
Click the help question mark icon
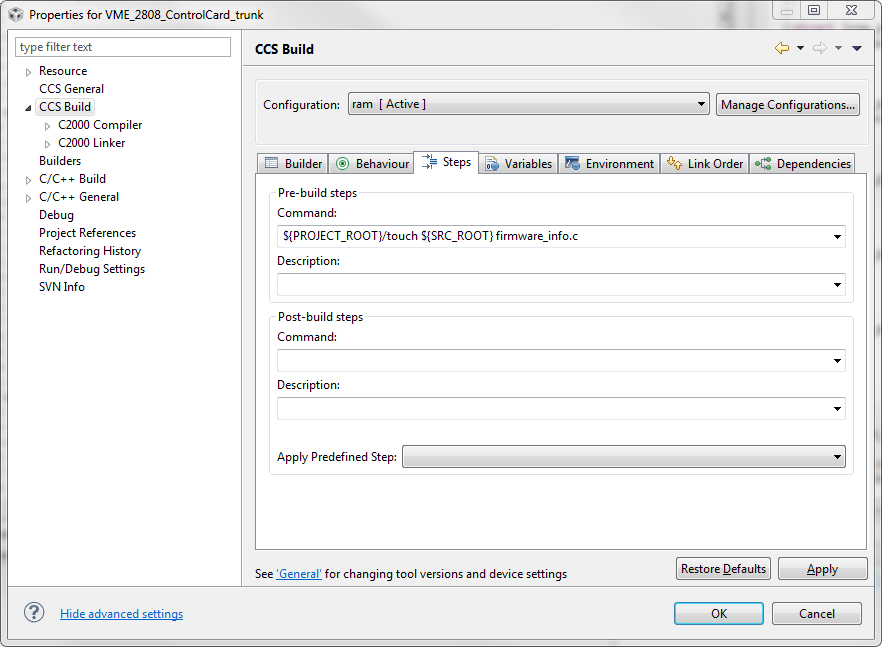(x=34, y=613)
